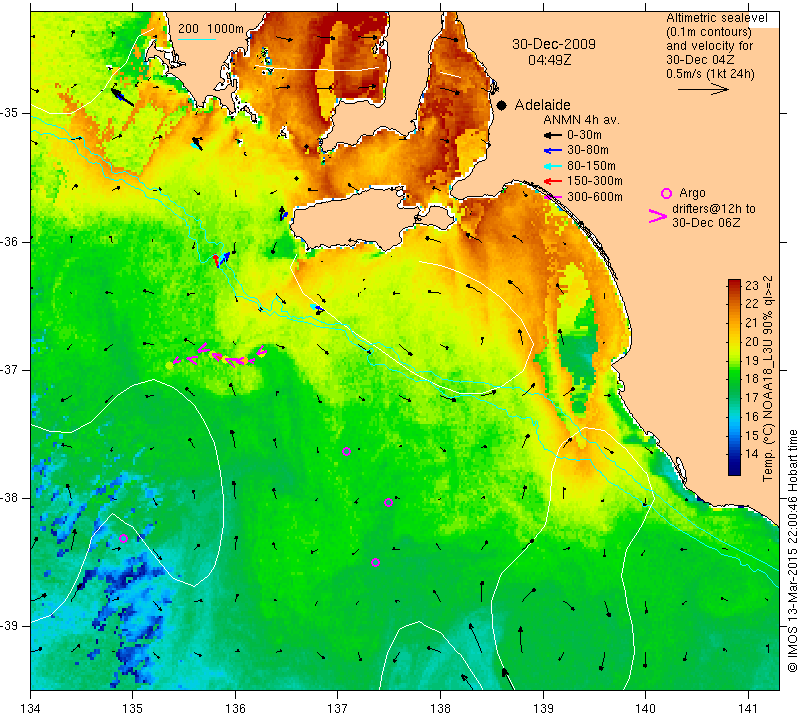This screenshot has width=800, height=720.
Task: Click the longitude axis label 134
Action: [x=31, y=709]
